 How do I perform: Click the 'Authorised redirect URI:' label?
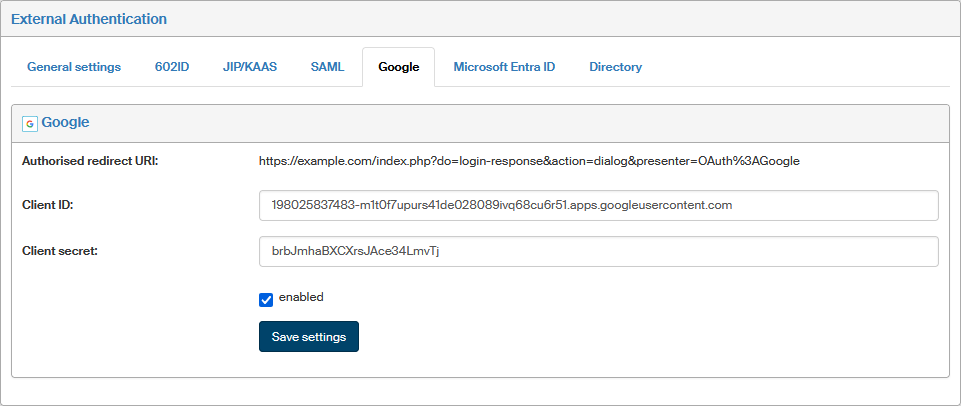click(x=90, y=160)
